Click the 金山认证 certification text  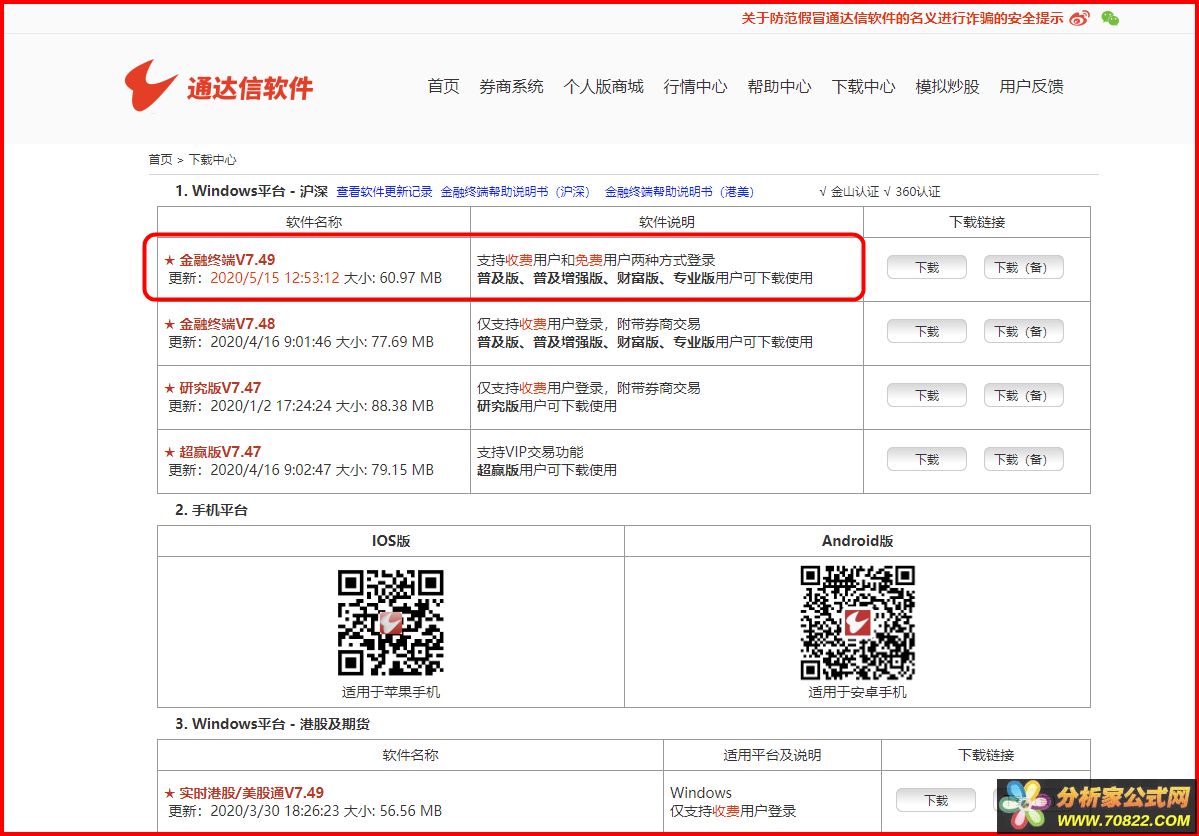(855, 192)
